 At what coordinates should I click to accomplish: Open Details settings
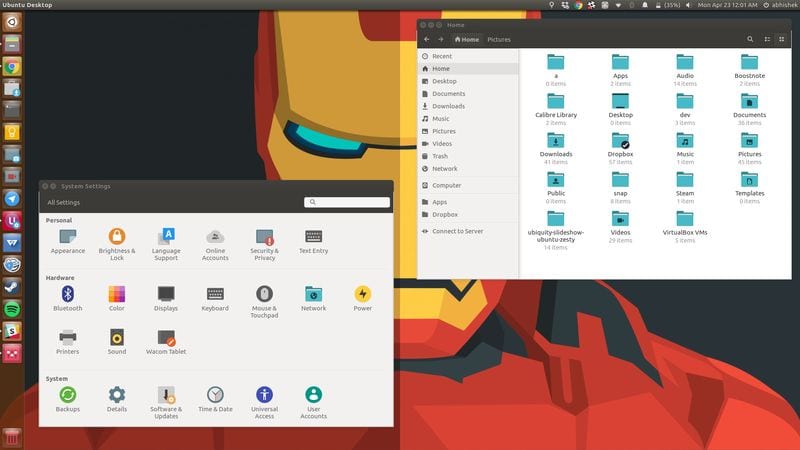click(117, 399)
